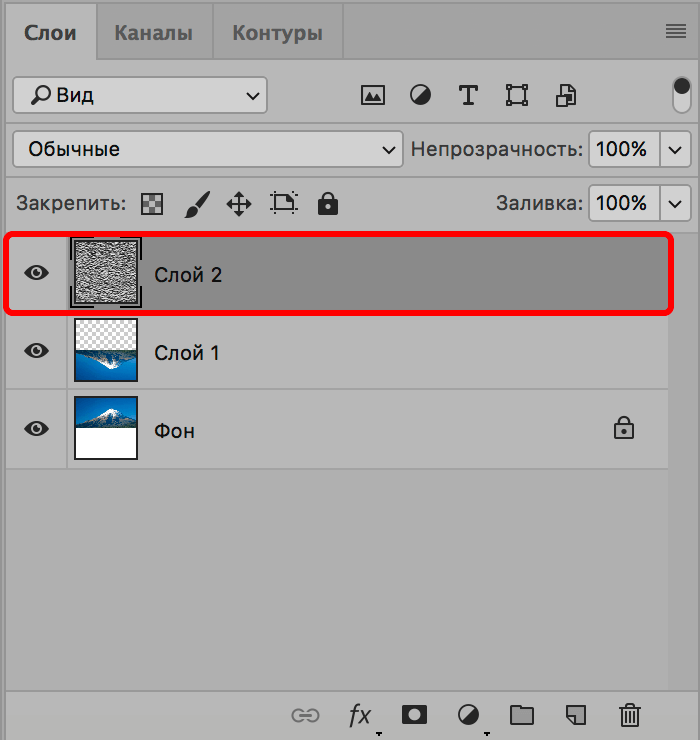Click the adjustment layer filter icon
The width and height of the screenshot is (700, 740).
tap(421, 96)
